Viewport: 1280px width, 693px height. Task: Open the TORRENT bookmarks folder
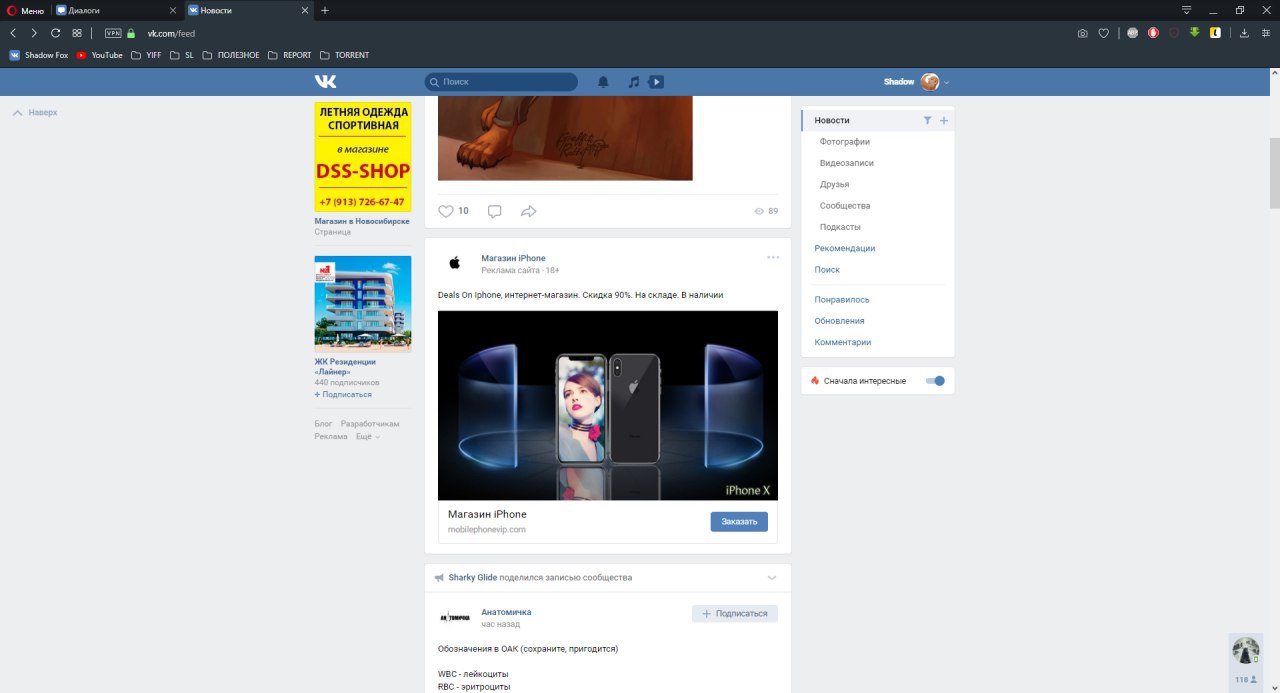[345, 55]
